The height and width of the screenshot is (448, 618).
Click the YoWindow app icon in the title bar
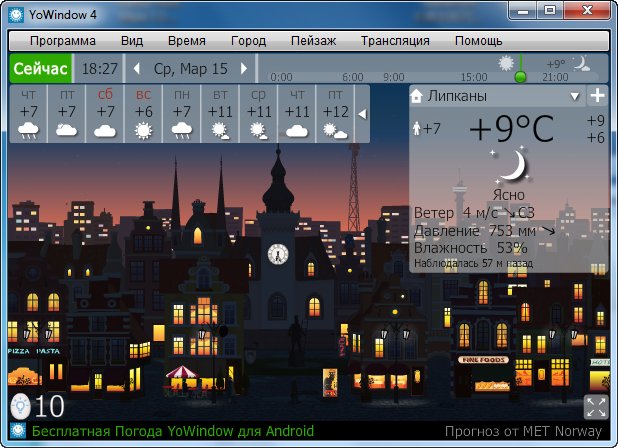coord(16,13)
